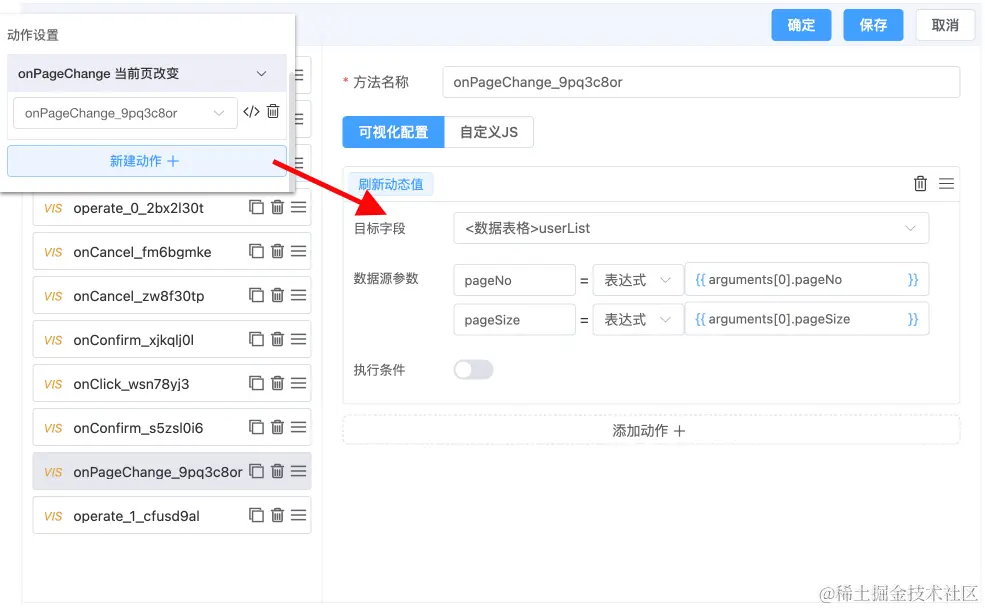Copy the operate_1_cfusd9al event
985x610 pixels.
point(257,515)
